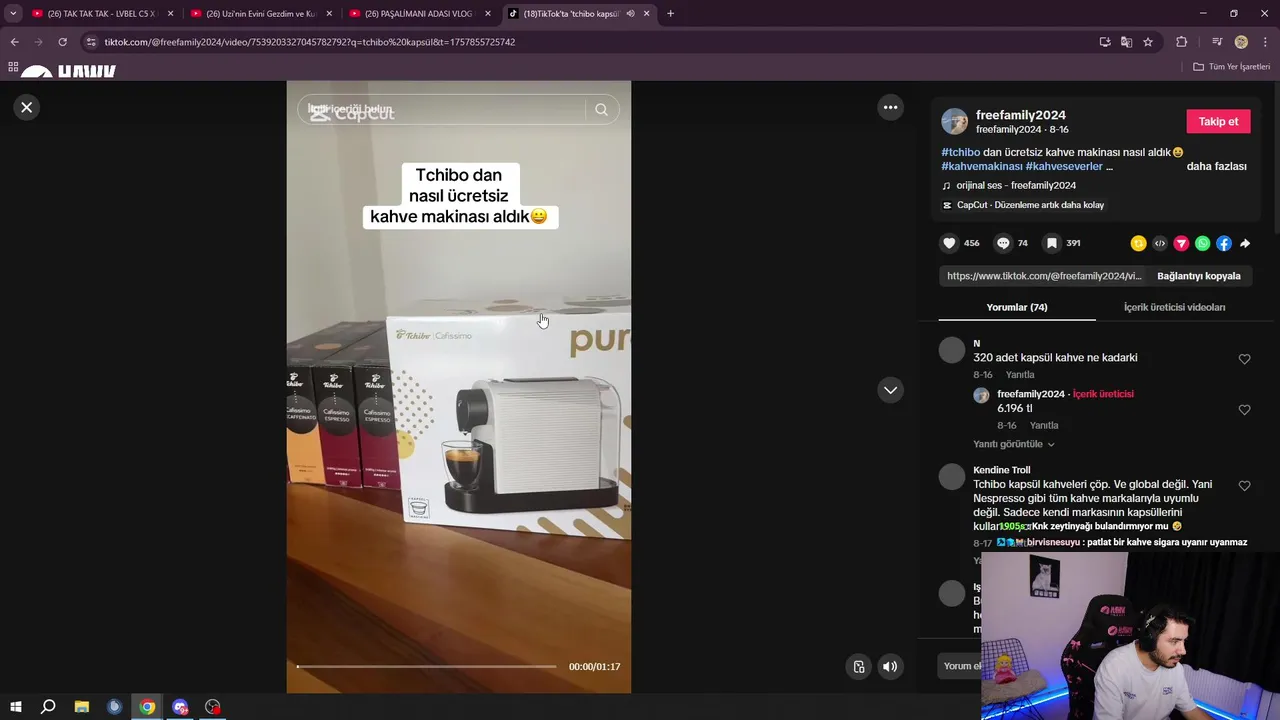This screenshot has width=1280, height=720.
Task: Like the video with heart icon
Action: pos(949,243)
